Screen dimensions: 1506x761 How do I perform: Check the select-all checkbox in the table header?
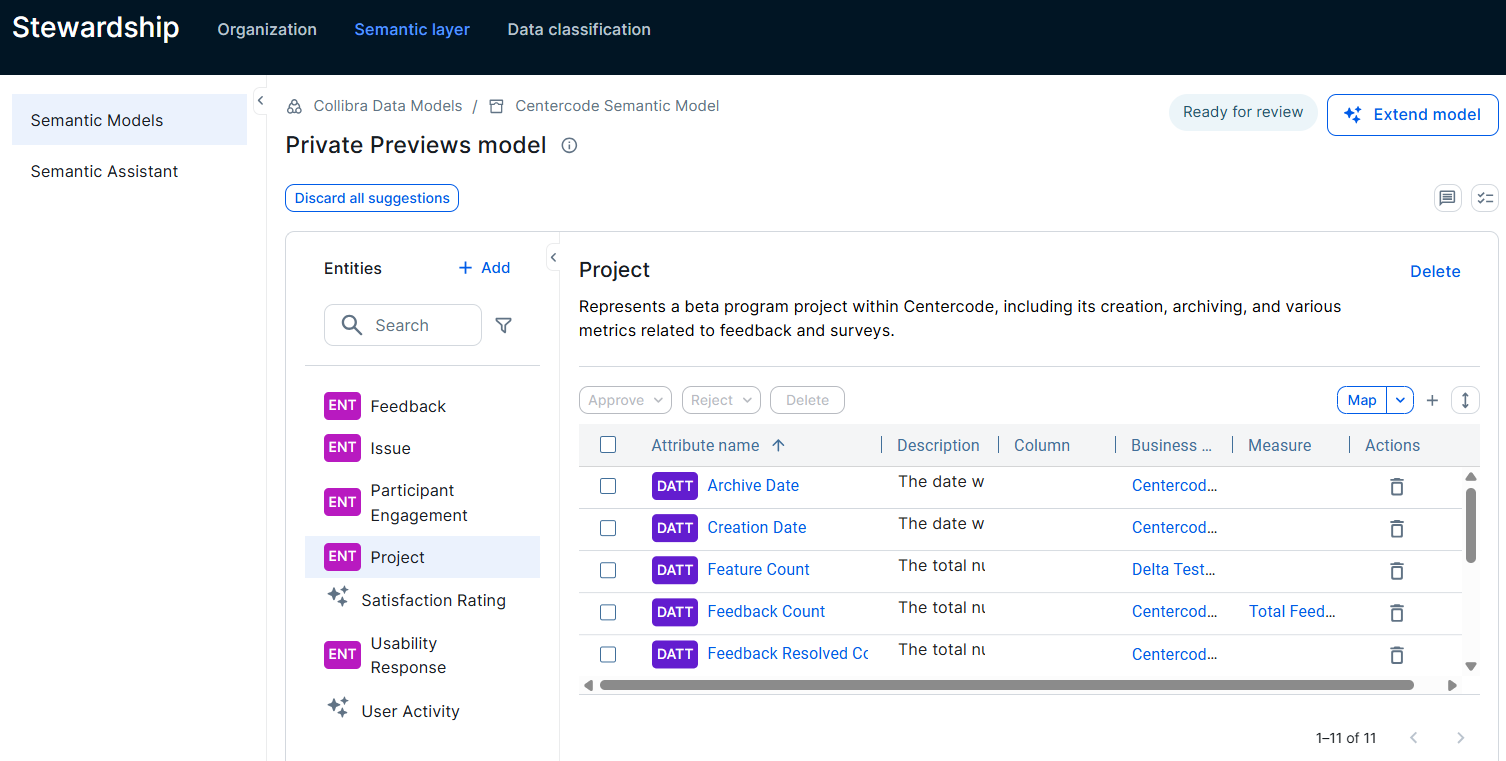tap(608, 444)
